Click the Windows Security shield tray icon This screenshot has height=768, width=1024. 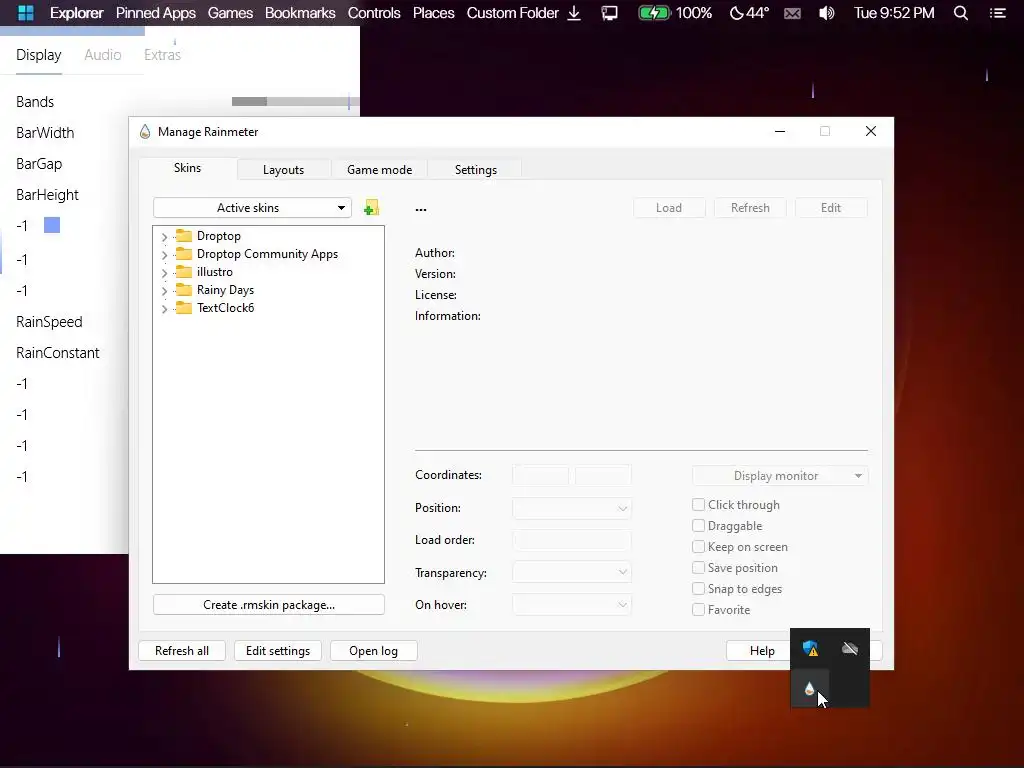click(x=810, y=648)
